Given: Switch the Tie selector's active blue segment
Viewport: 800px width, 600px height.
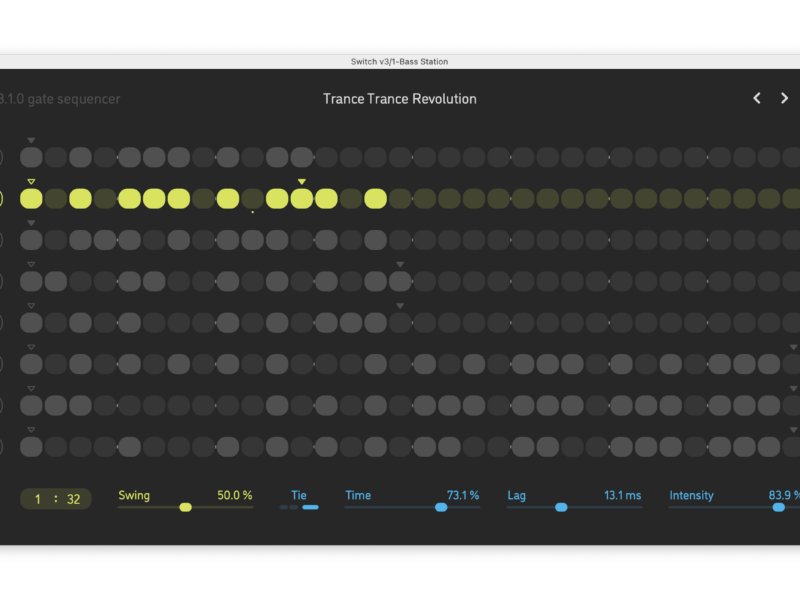Looking at the screenshot, I should coord(310,507).
